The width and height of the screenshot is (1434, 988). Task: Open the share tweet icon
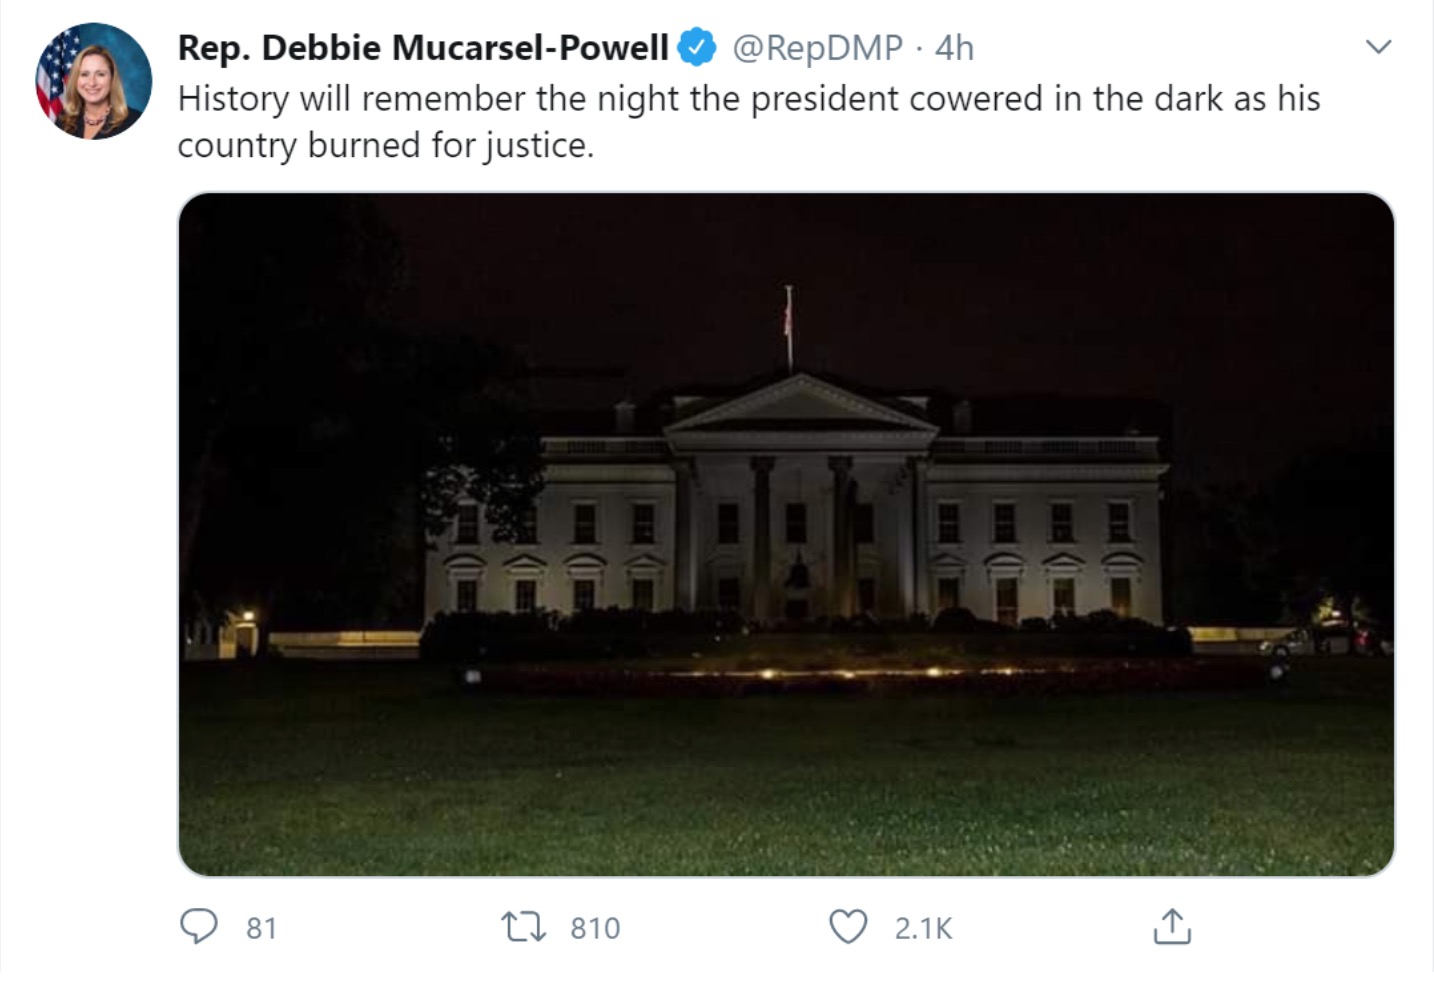pyautogui.click(x=1172, y=926)
